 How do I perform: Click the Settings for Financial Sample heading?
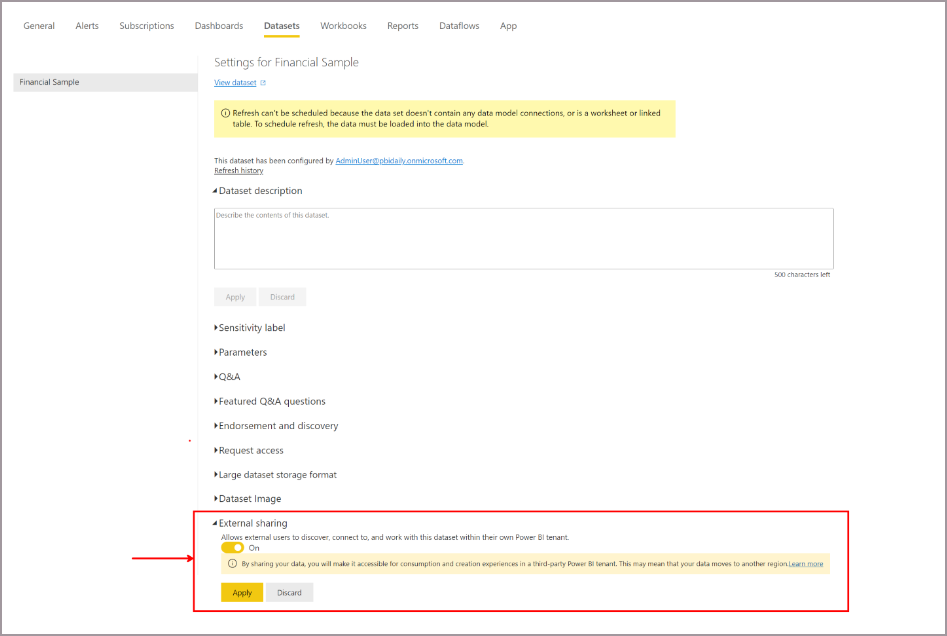click(x=286, y=62)
